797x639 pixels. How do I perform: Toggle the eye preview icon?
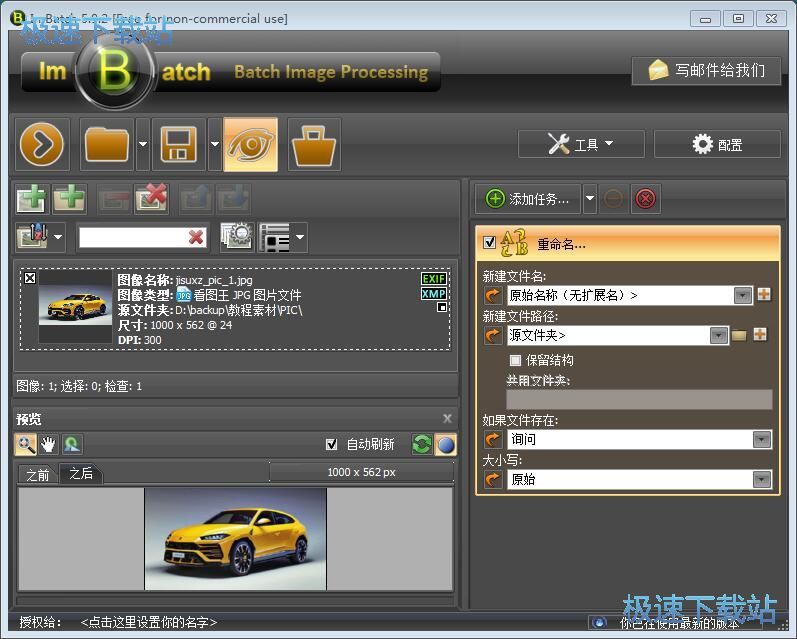[x=251, y=144]
